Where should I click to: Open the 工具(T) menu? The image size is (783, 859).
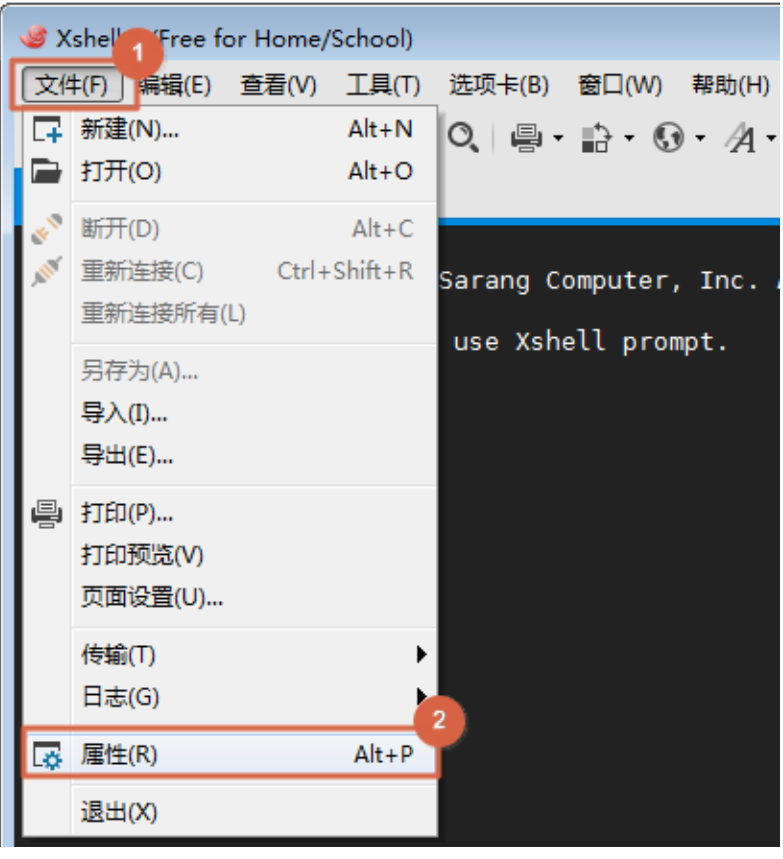point(383,85)
